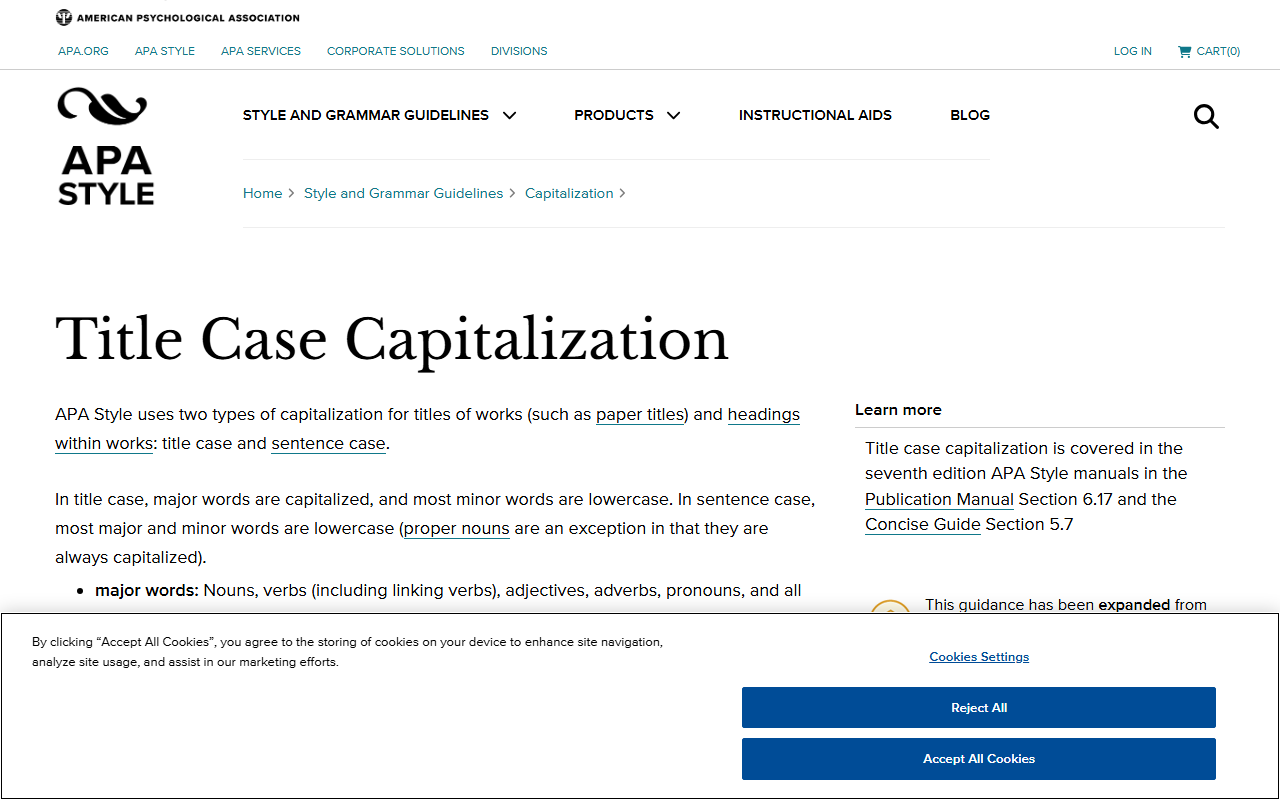
Task: Open APA.ORG top link
Action: (x=83, y=51)
